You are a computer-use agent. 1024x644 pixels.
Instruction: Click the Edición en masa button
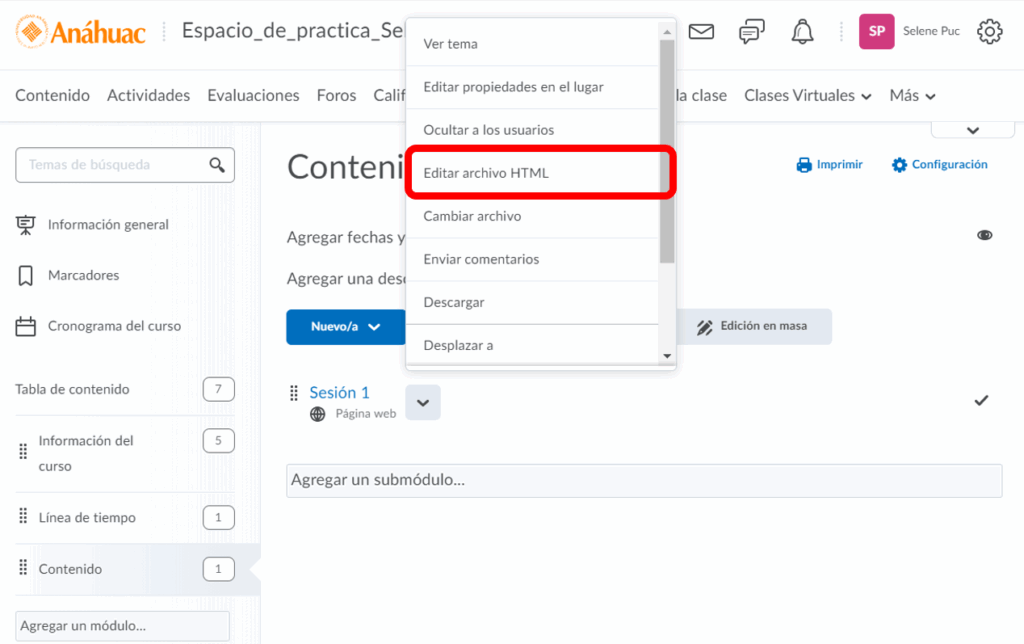[753, 327]
